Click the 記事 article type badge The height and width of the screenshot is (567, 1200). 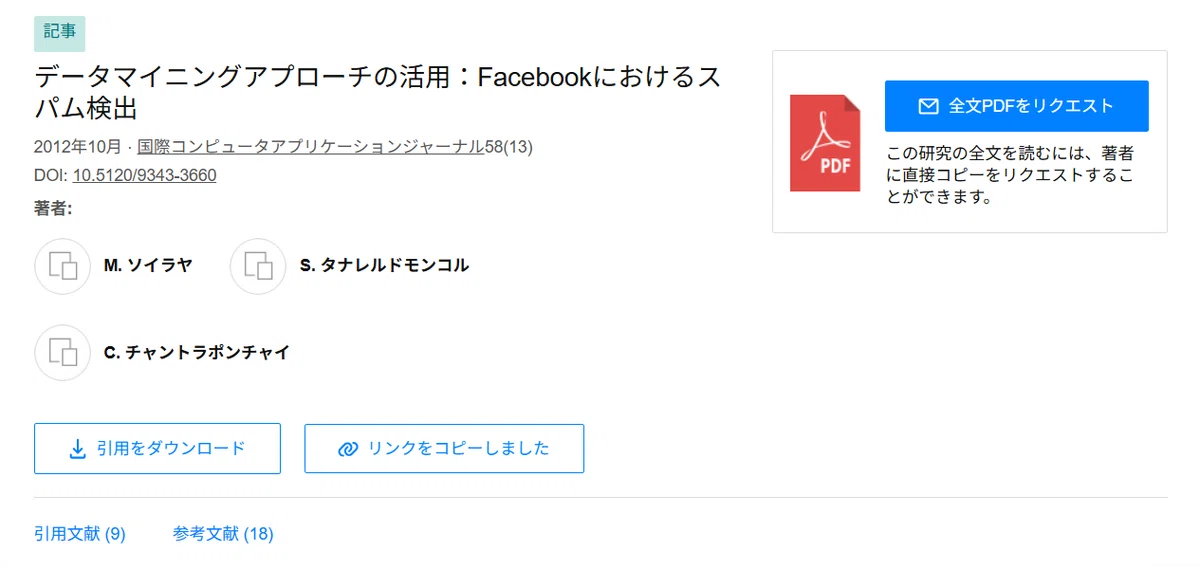click(60, 32)
